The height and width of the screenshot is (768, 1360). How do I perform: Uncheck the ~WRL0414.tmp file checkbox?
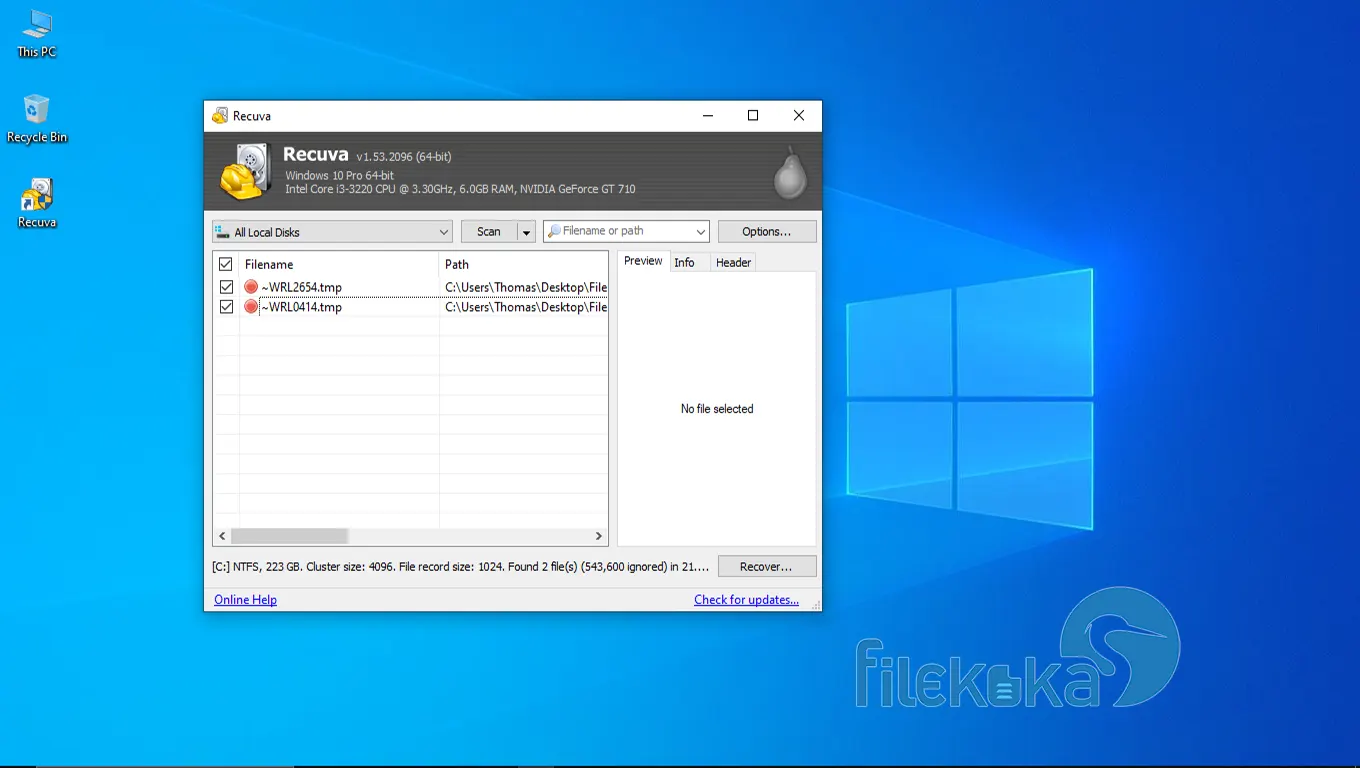pos(226,307)
